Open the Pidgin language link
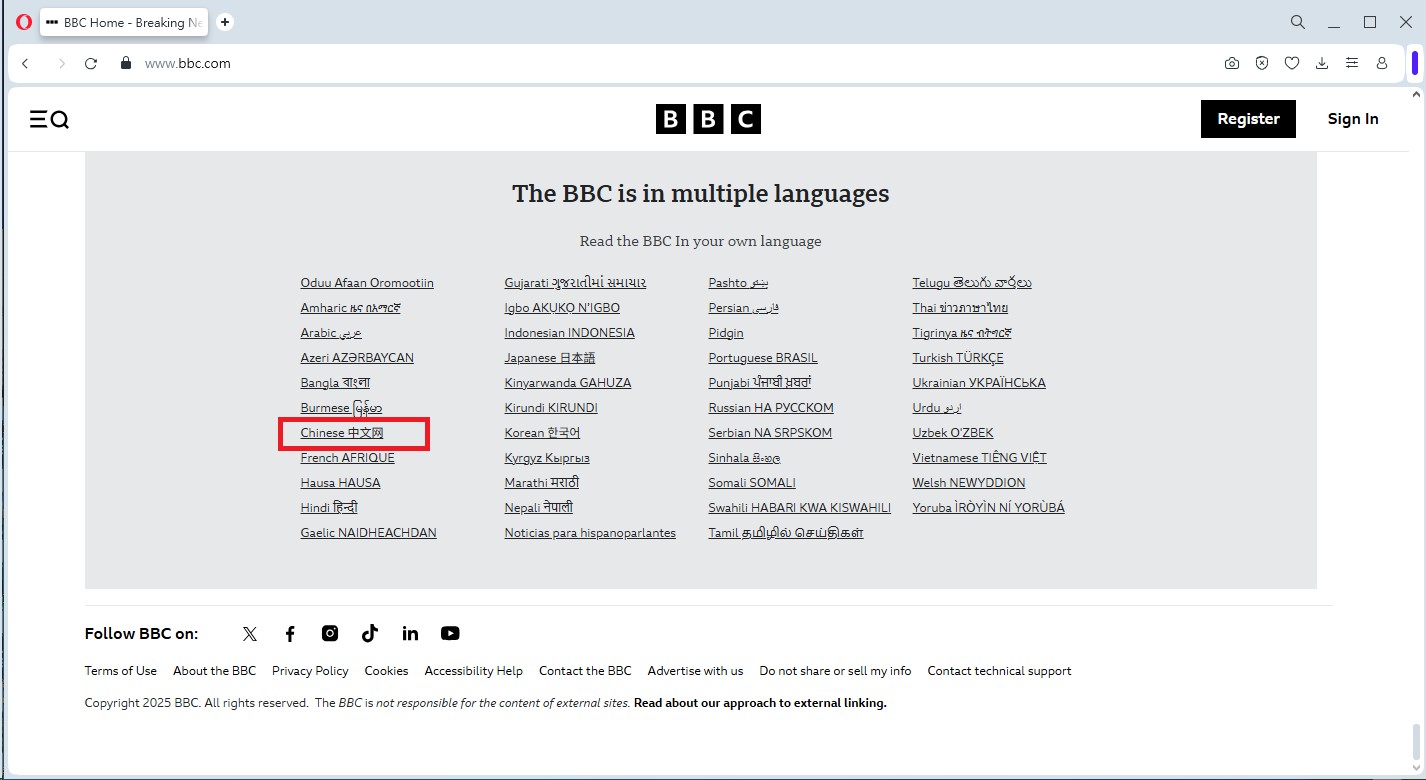1426x780 pixels. (726, 333)
